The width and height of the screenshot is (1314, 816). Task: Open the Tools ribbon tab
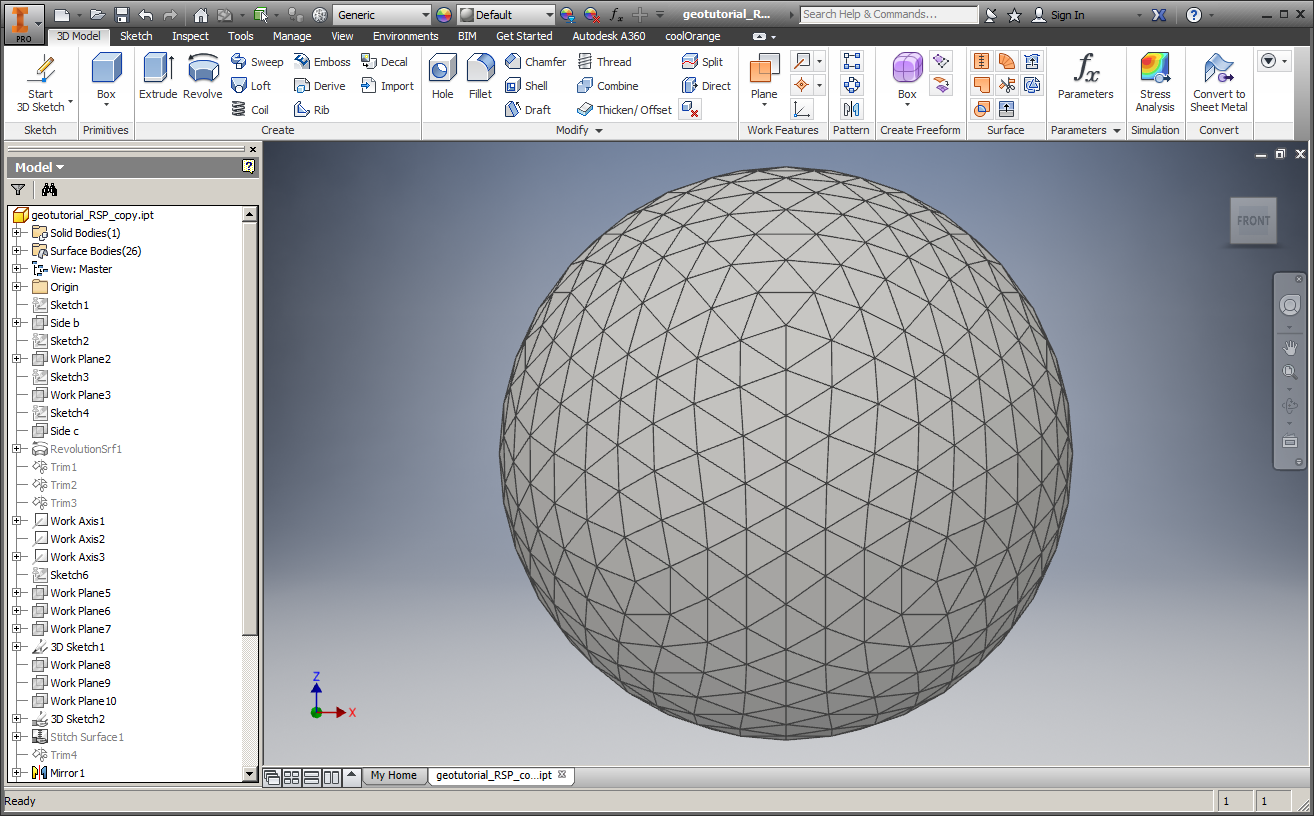[x=241, y=36]
